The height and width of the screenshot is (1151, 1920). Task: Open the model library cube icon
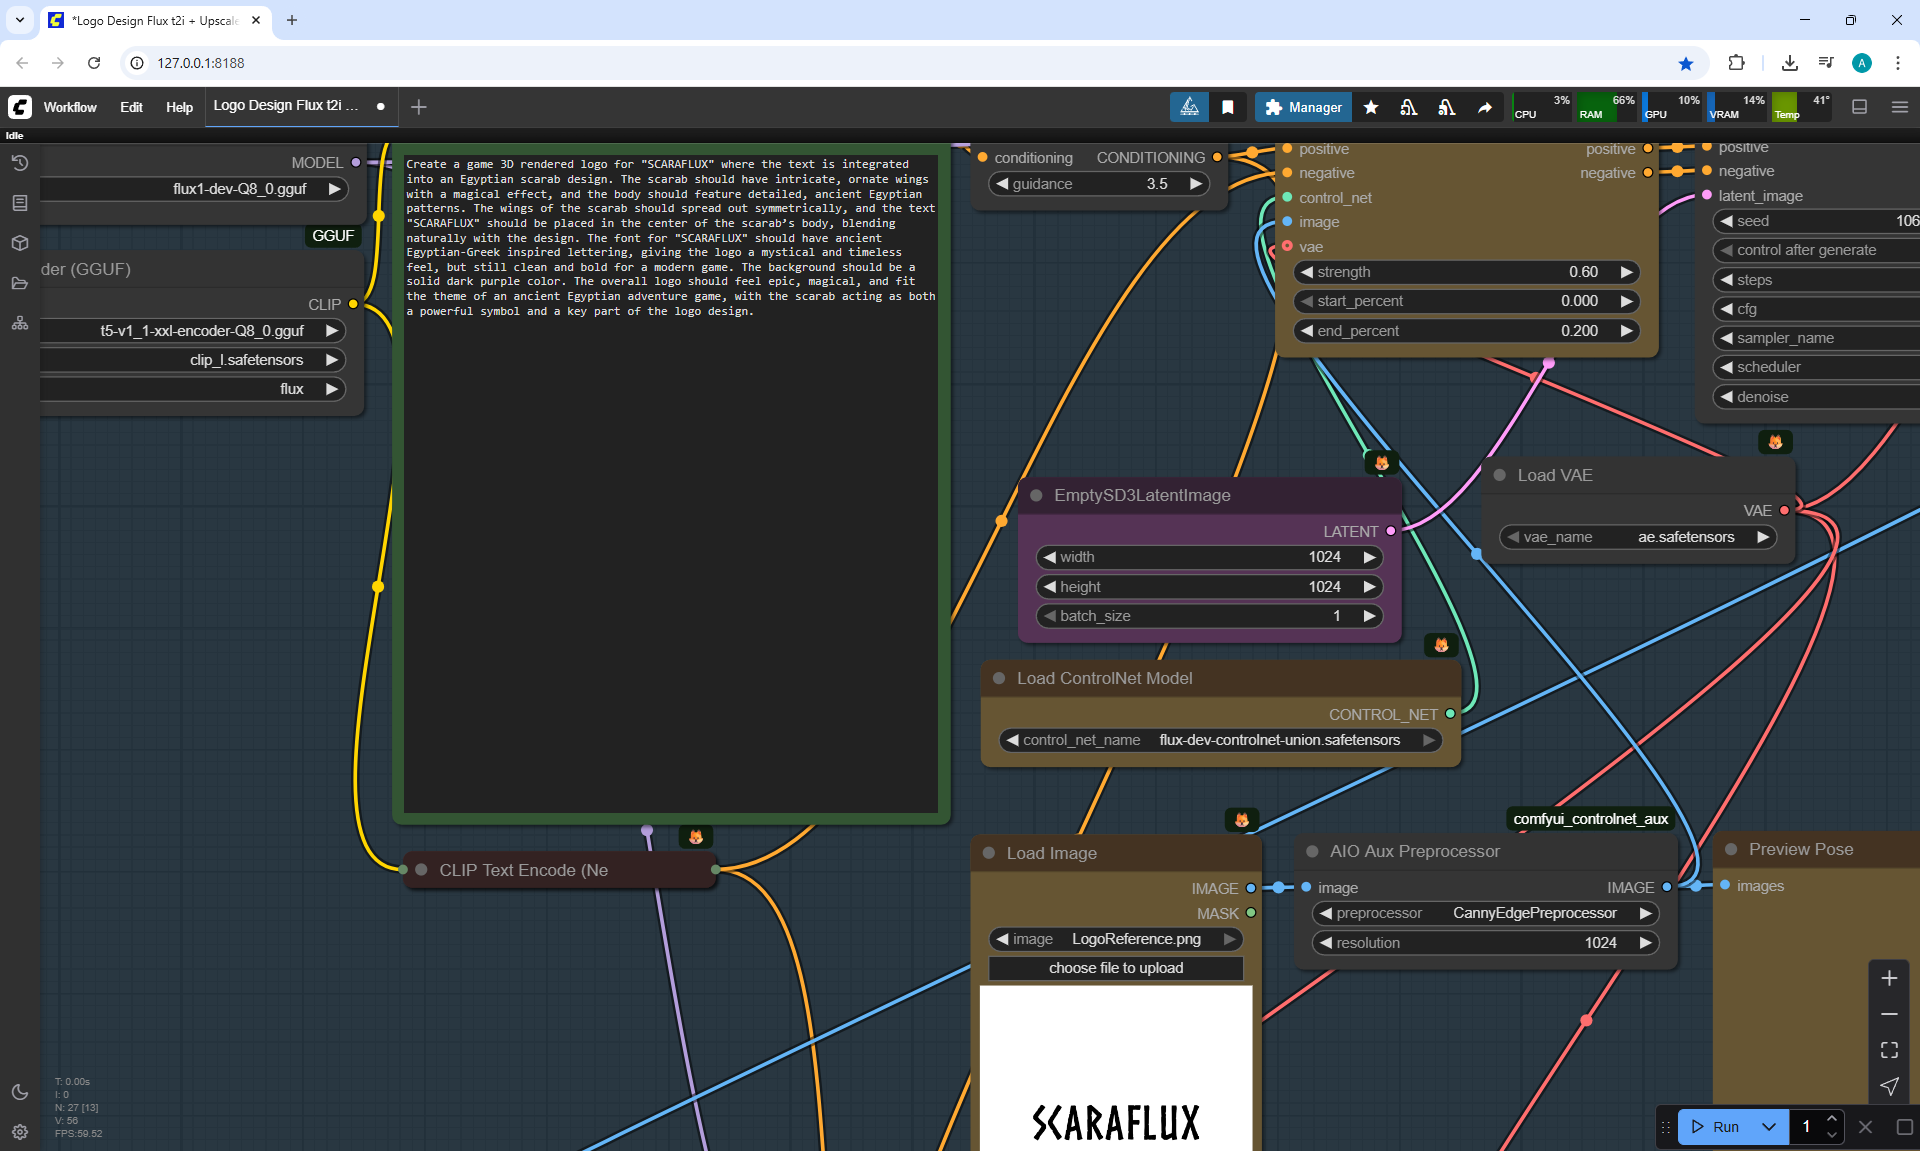[20, 243]
